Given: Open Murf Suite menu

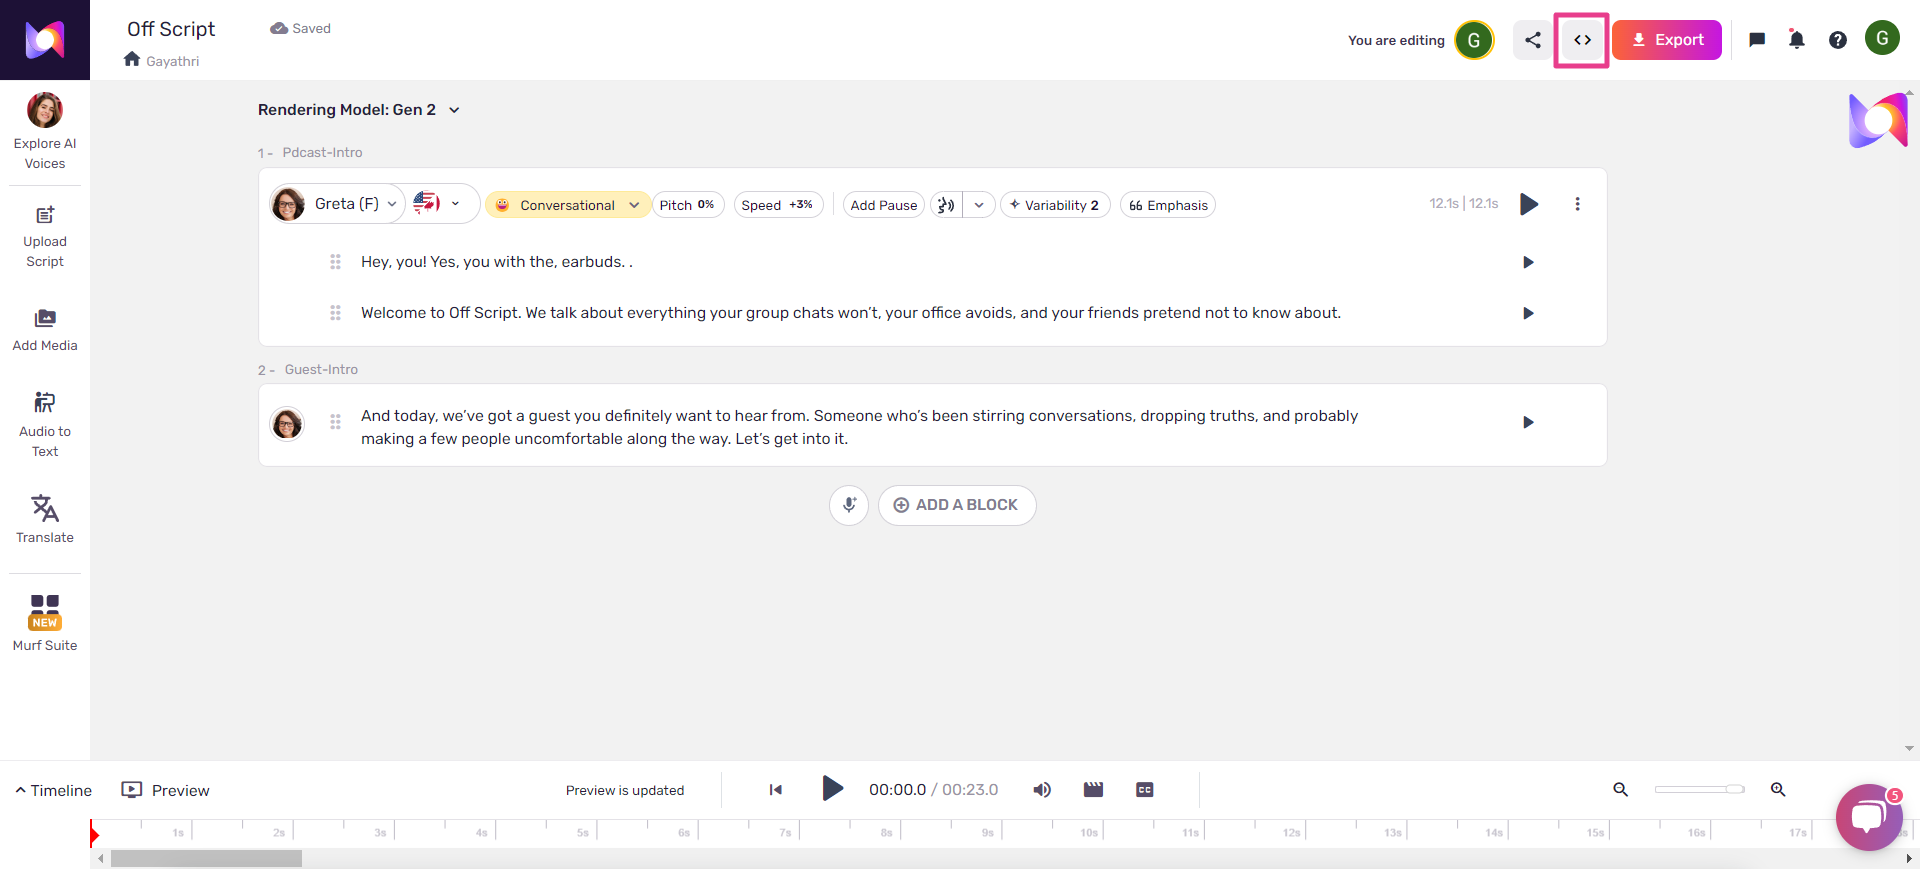Looking at the screenshot, I should point(45,622).
